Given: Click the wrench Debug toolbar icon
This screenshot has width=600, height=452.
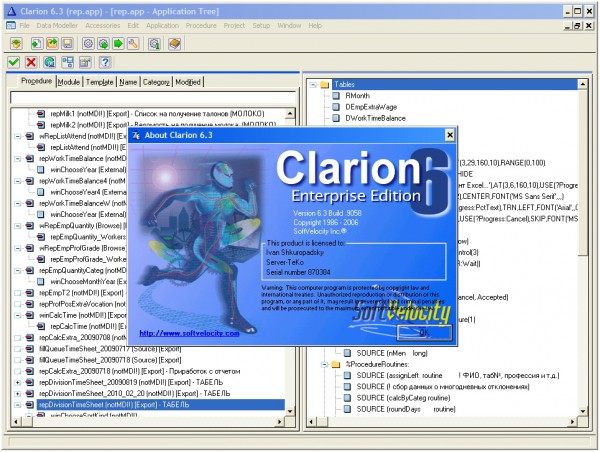Looking at the screenshot, I should pos(133,44).
